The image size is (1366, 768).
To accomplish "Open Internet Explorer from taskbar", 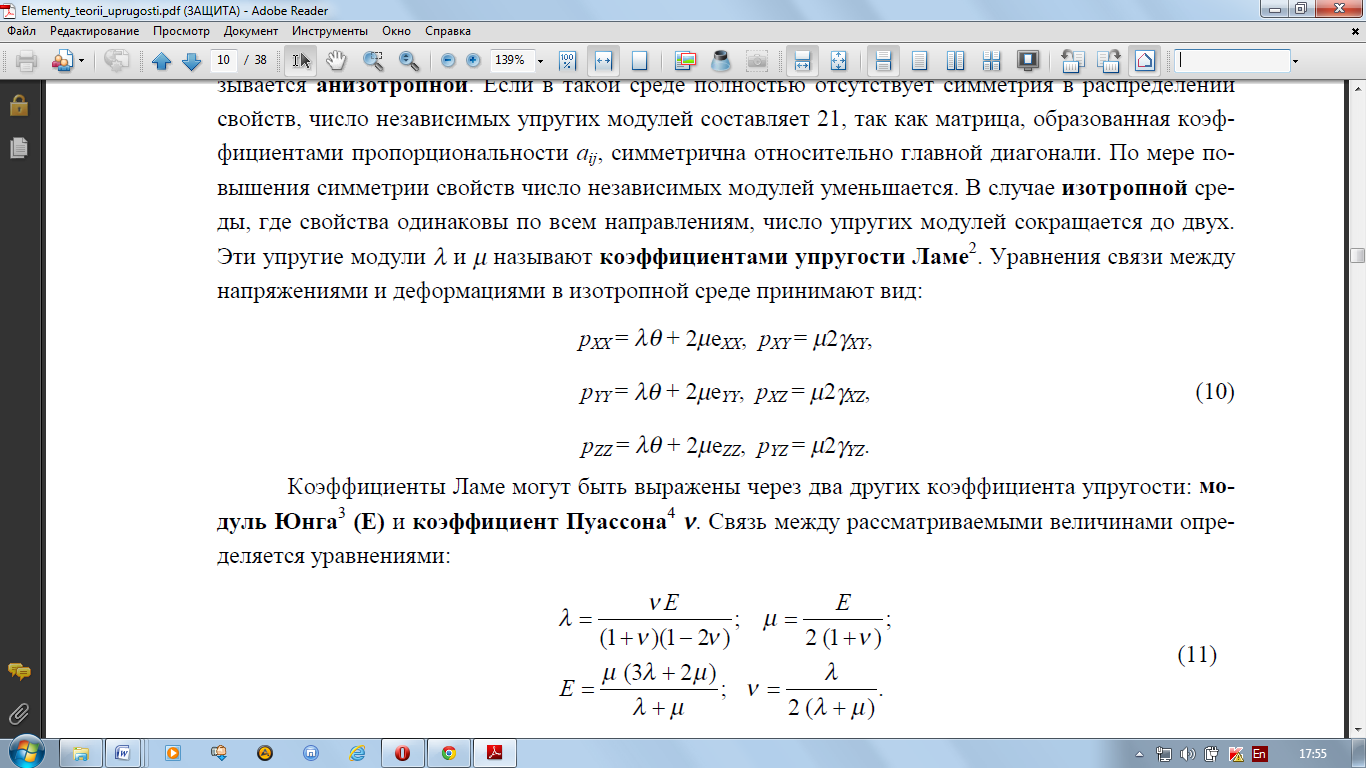I will click(x=357, y=752).
